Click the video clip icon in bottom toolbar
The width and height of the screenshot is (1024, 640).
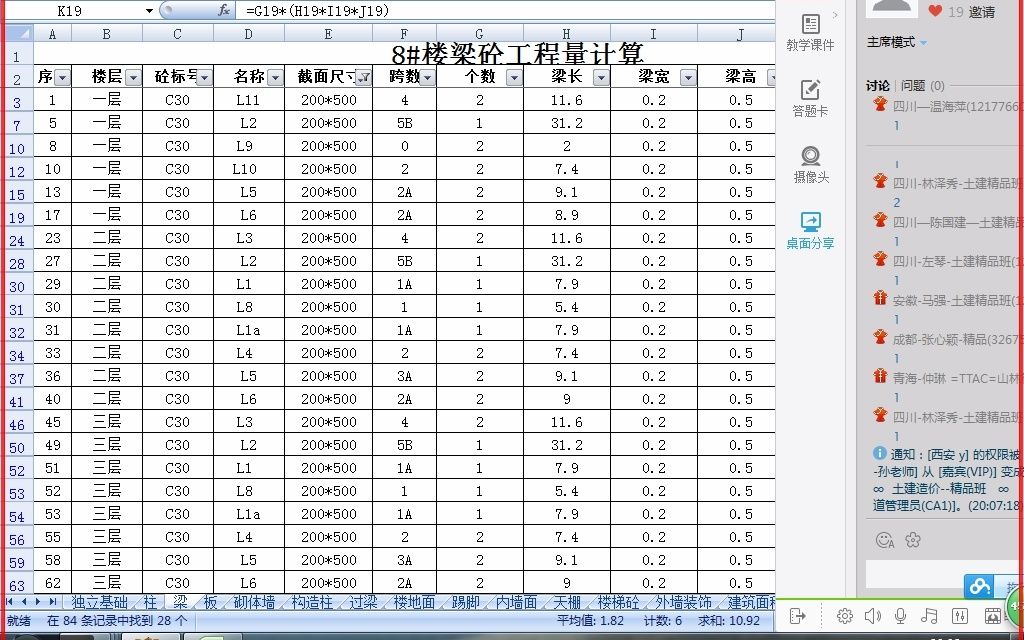993,615
